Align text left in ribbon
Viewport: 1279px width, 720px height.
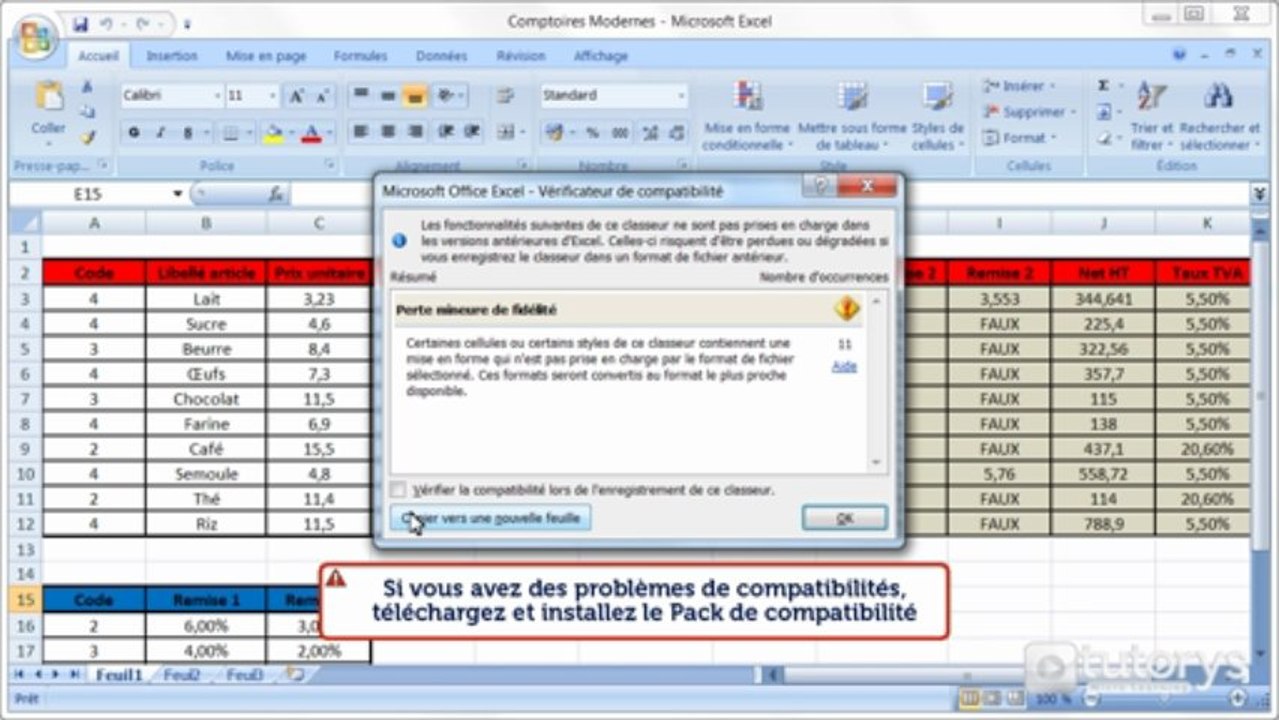(360, 132)
